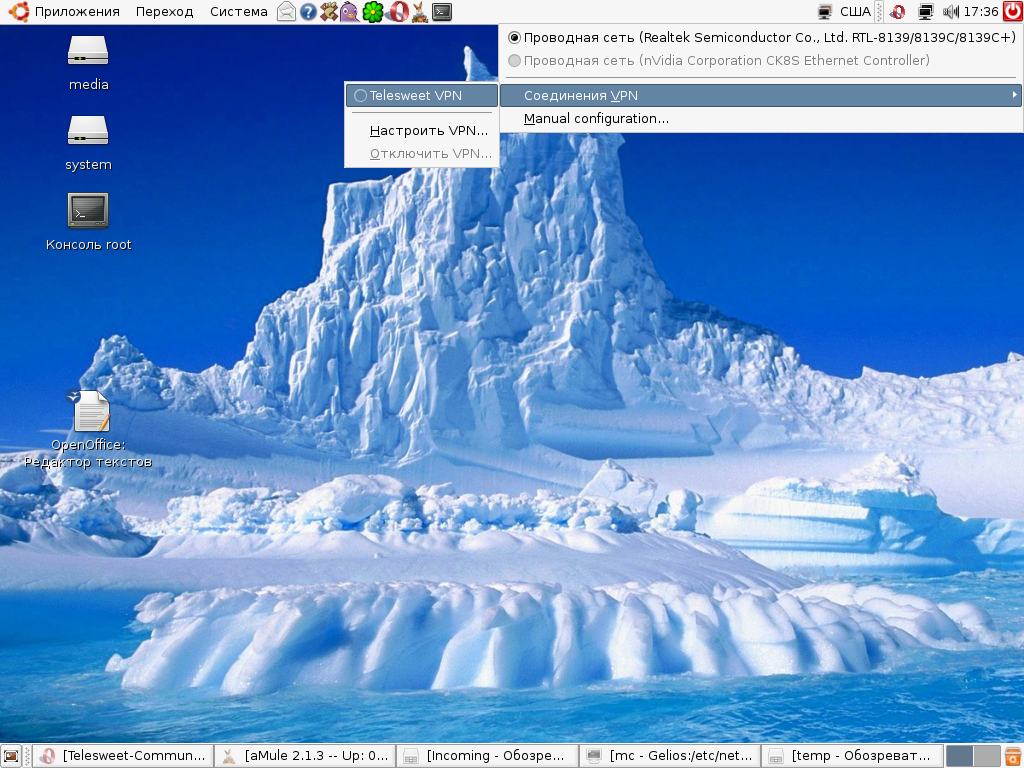Image resolution: width=1024 pixels, height=768 pixels.
Task: Open the mail envelope launcher
Action: click(287, 12)
